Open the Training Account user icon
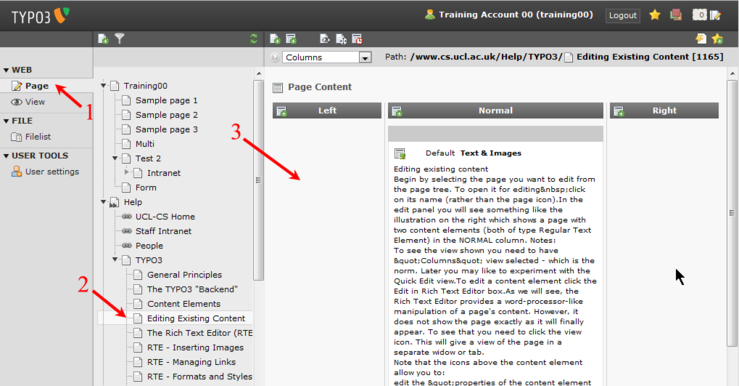Viewport: 739px width, 386px height. (429, 15)
